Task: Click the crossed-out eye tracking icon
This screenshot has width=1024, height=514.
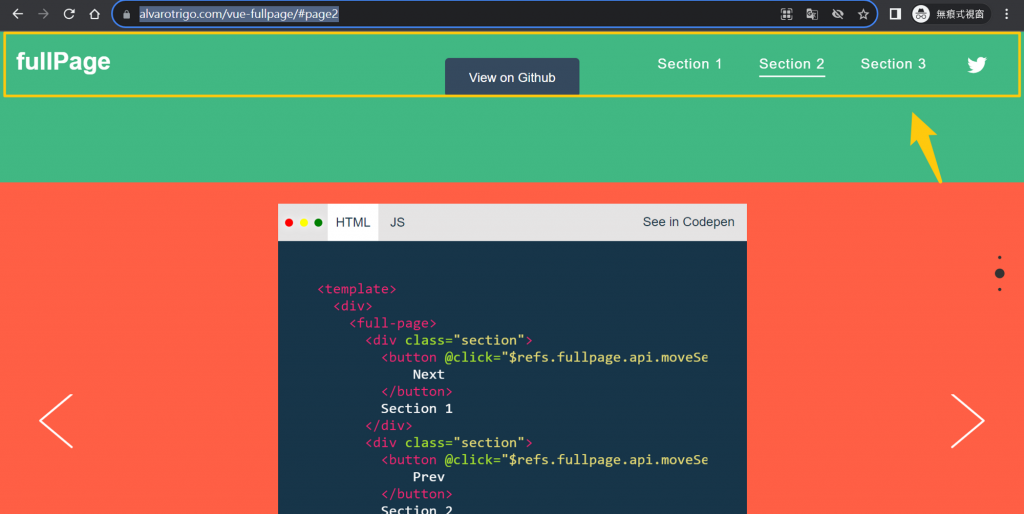Action: click(x=837, y=14)
